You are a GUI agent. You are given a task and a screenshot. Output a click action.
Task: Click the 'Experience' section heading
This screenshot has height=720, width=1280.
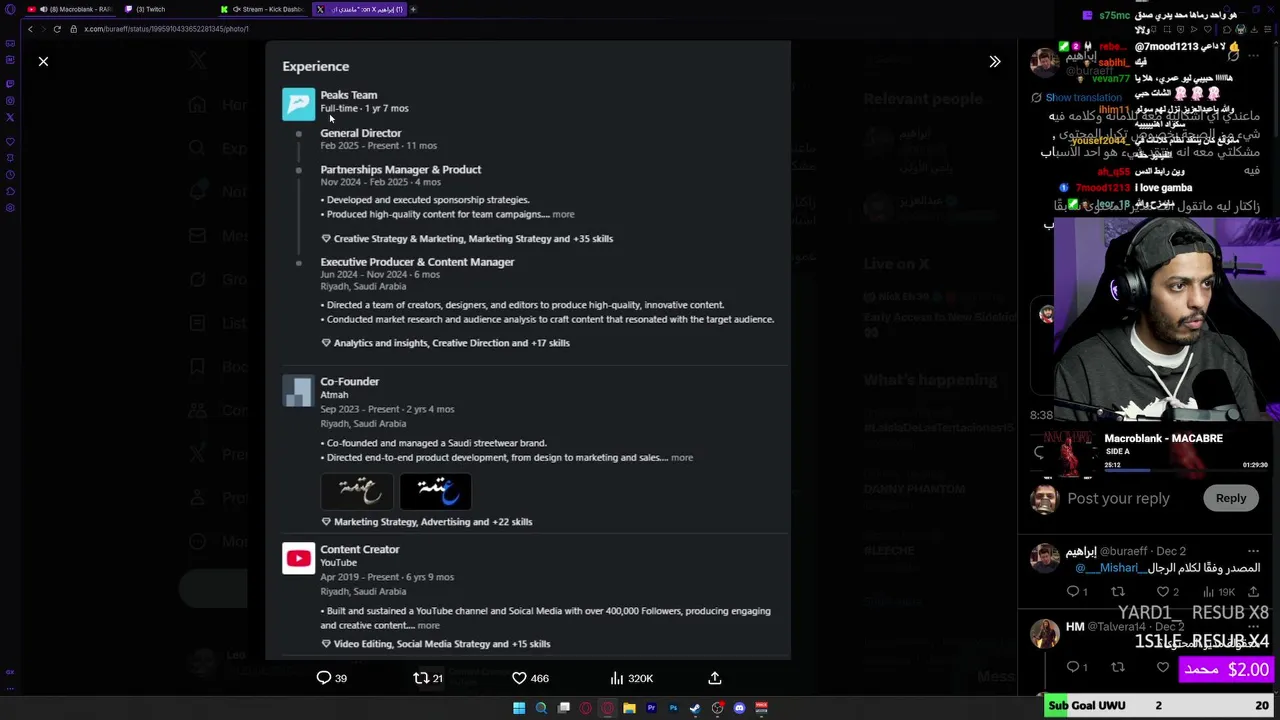coord(315,66)
